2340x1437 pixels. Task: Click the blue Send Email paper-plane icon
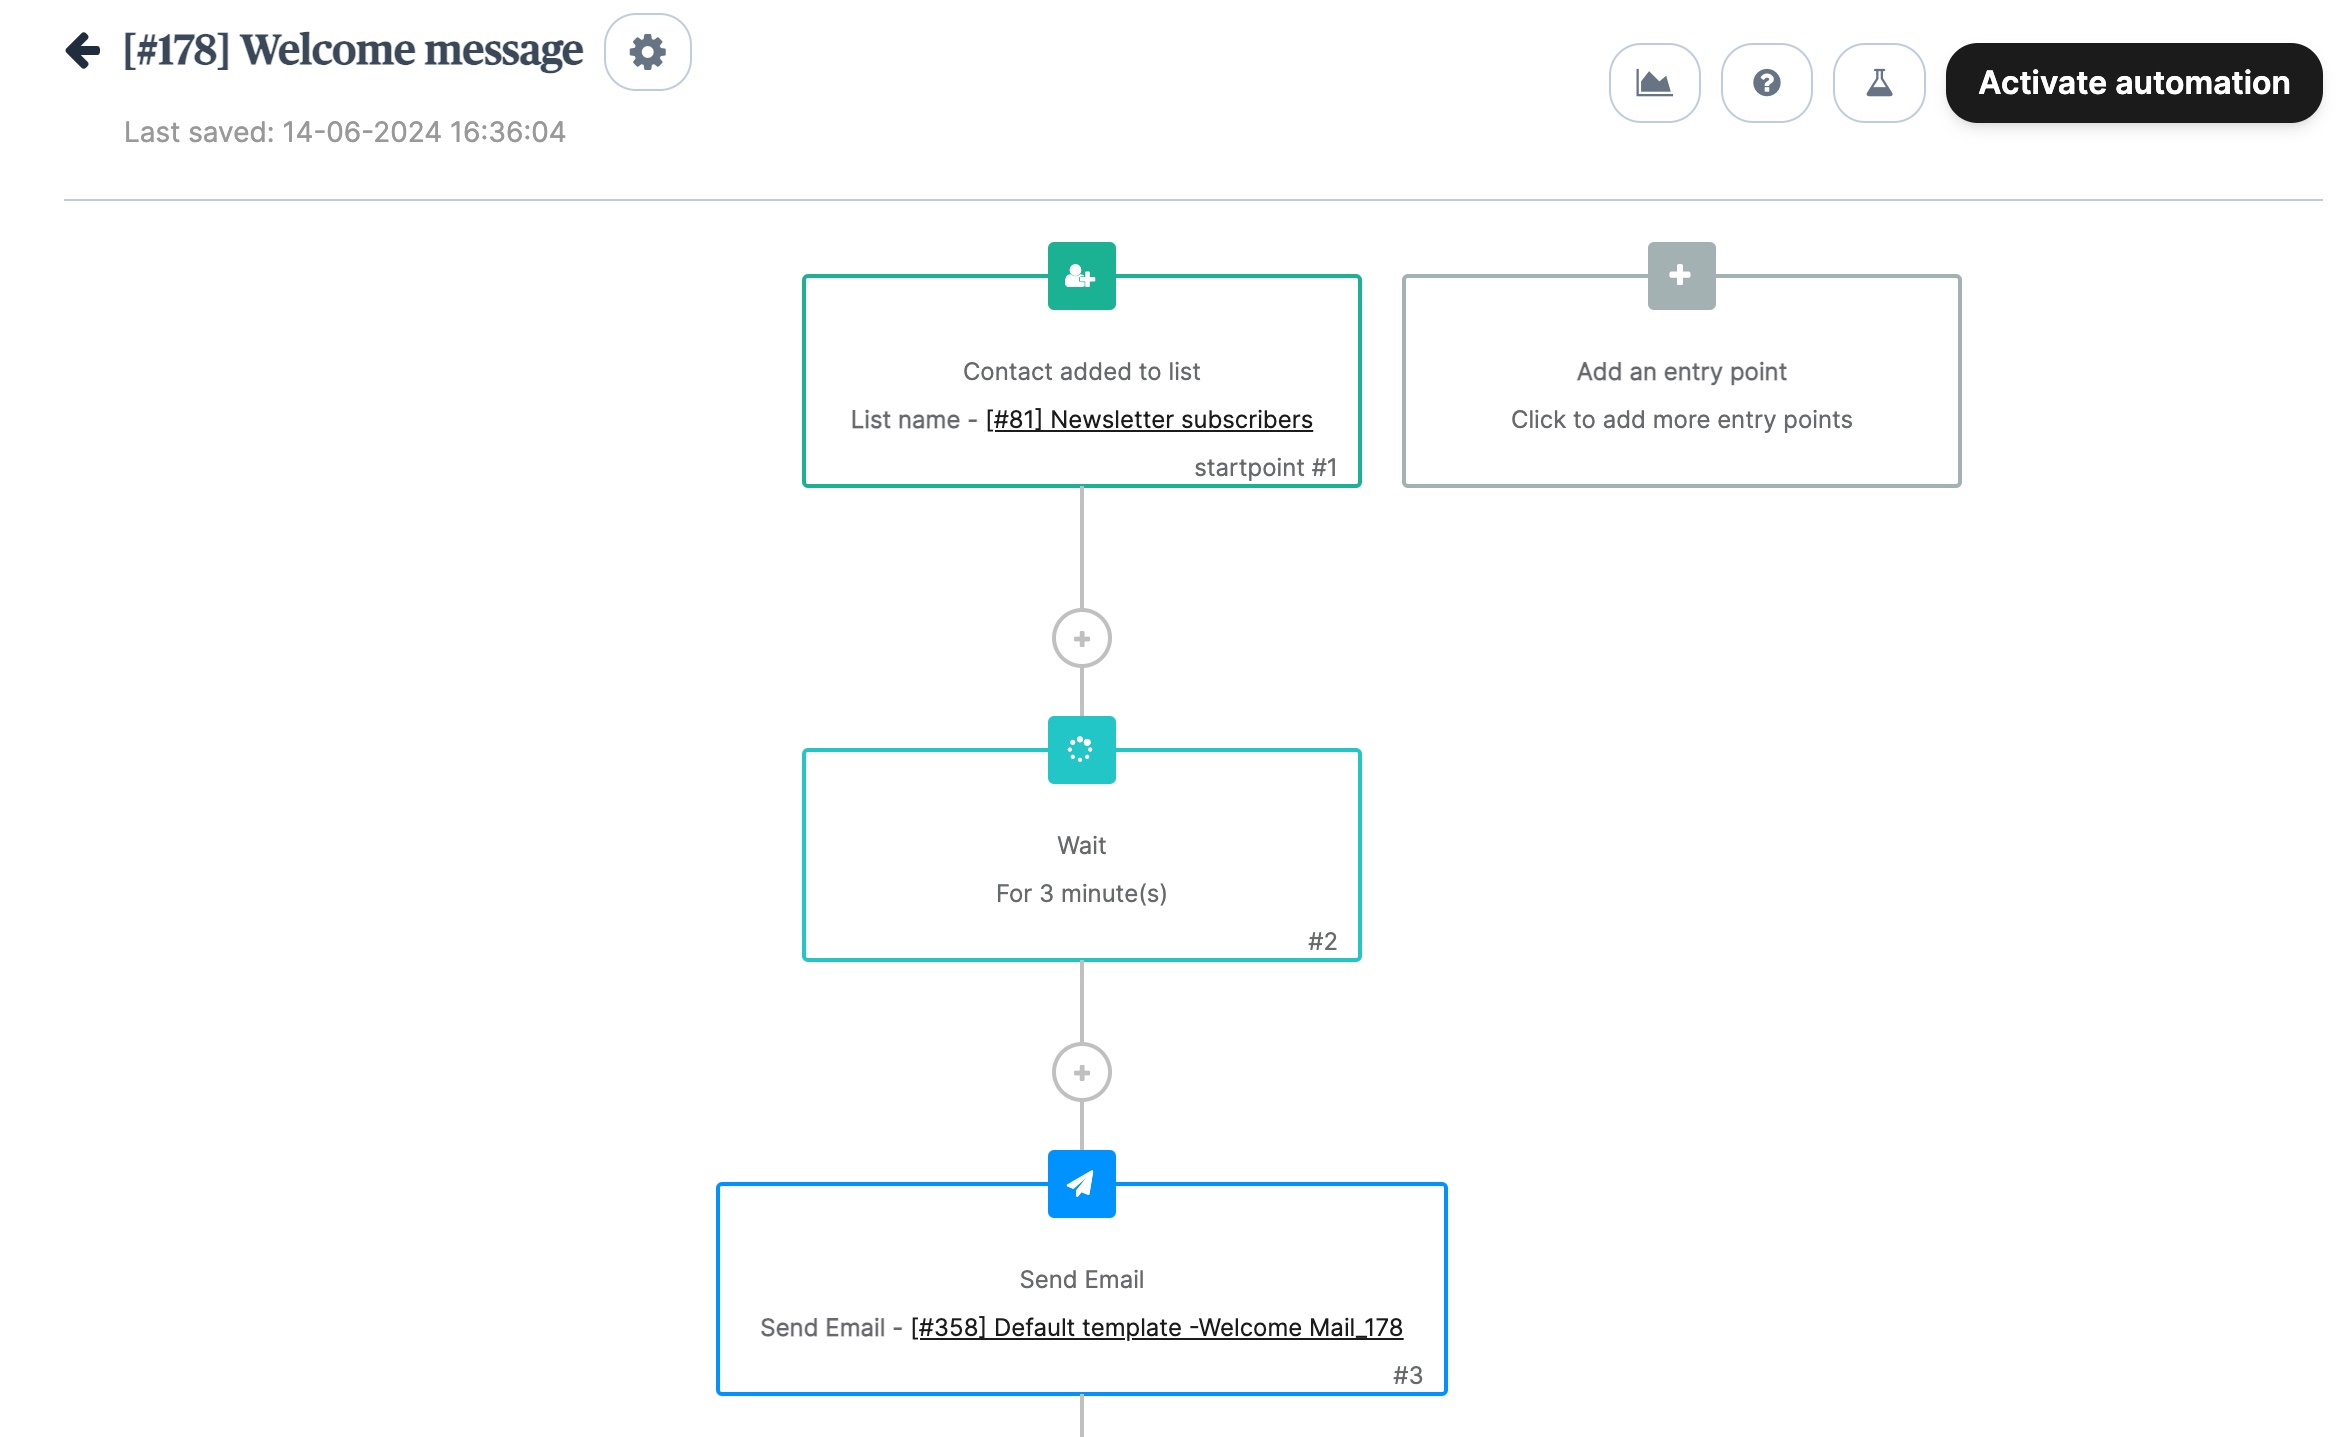point(1081,1184)
